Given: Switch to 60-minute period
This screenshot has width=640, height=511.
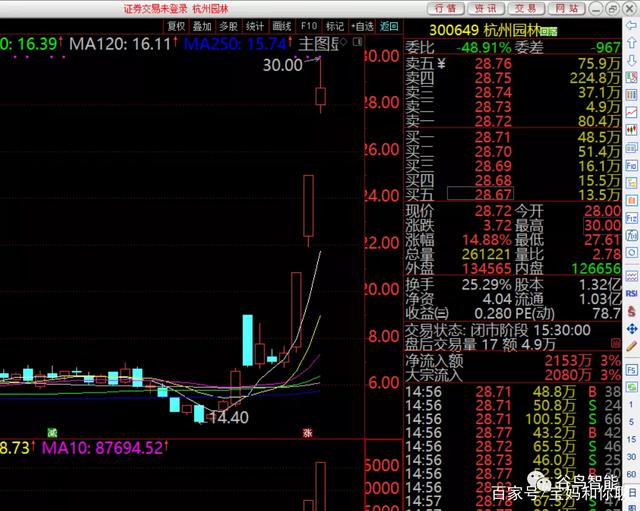Looking at the screenshot, I should (631, 474).
